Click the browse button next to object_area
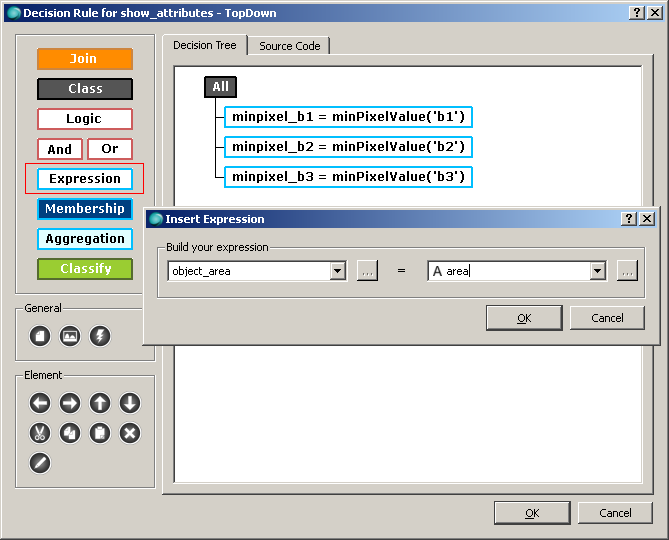 (367, 271)
